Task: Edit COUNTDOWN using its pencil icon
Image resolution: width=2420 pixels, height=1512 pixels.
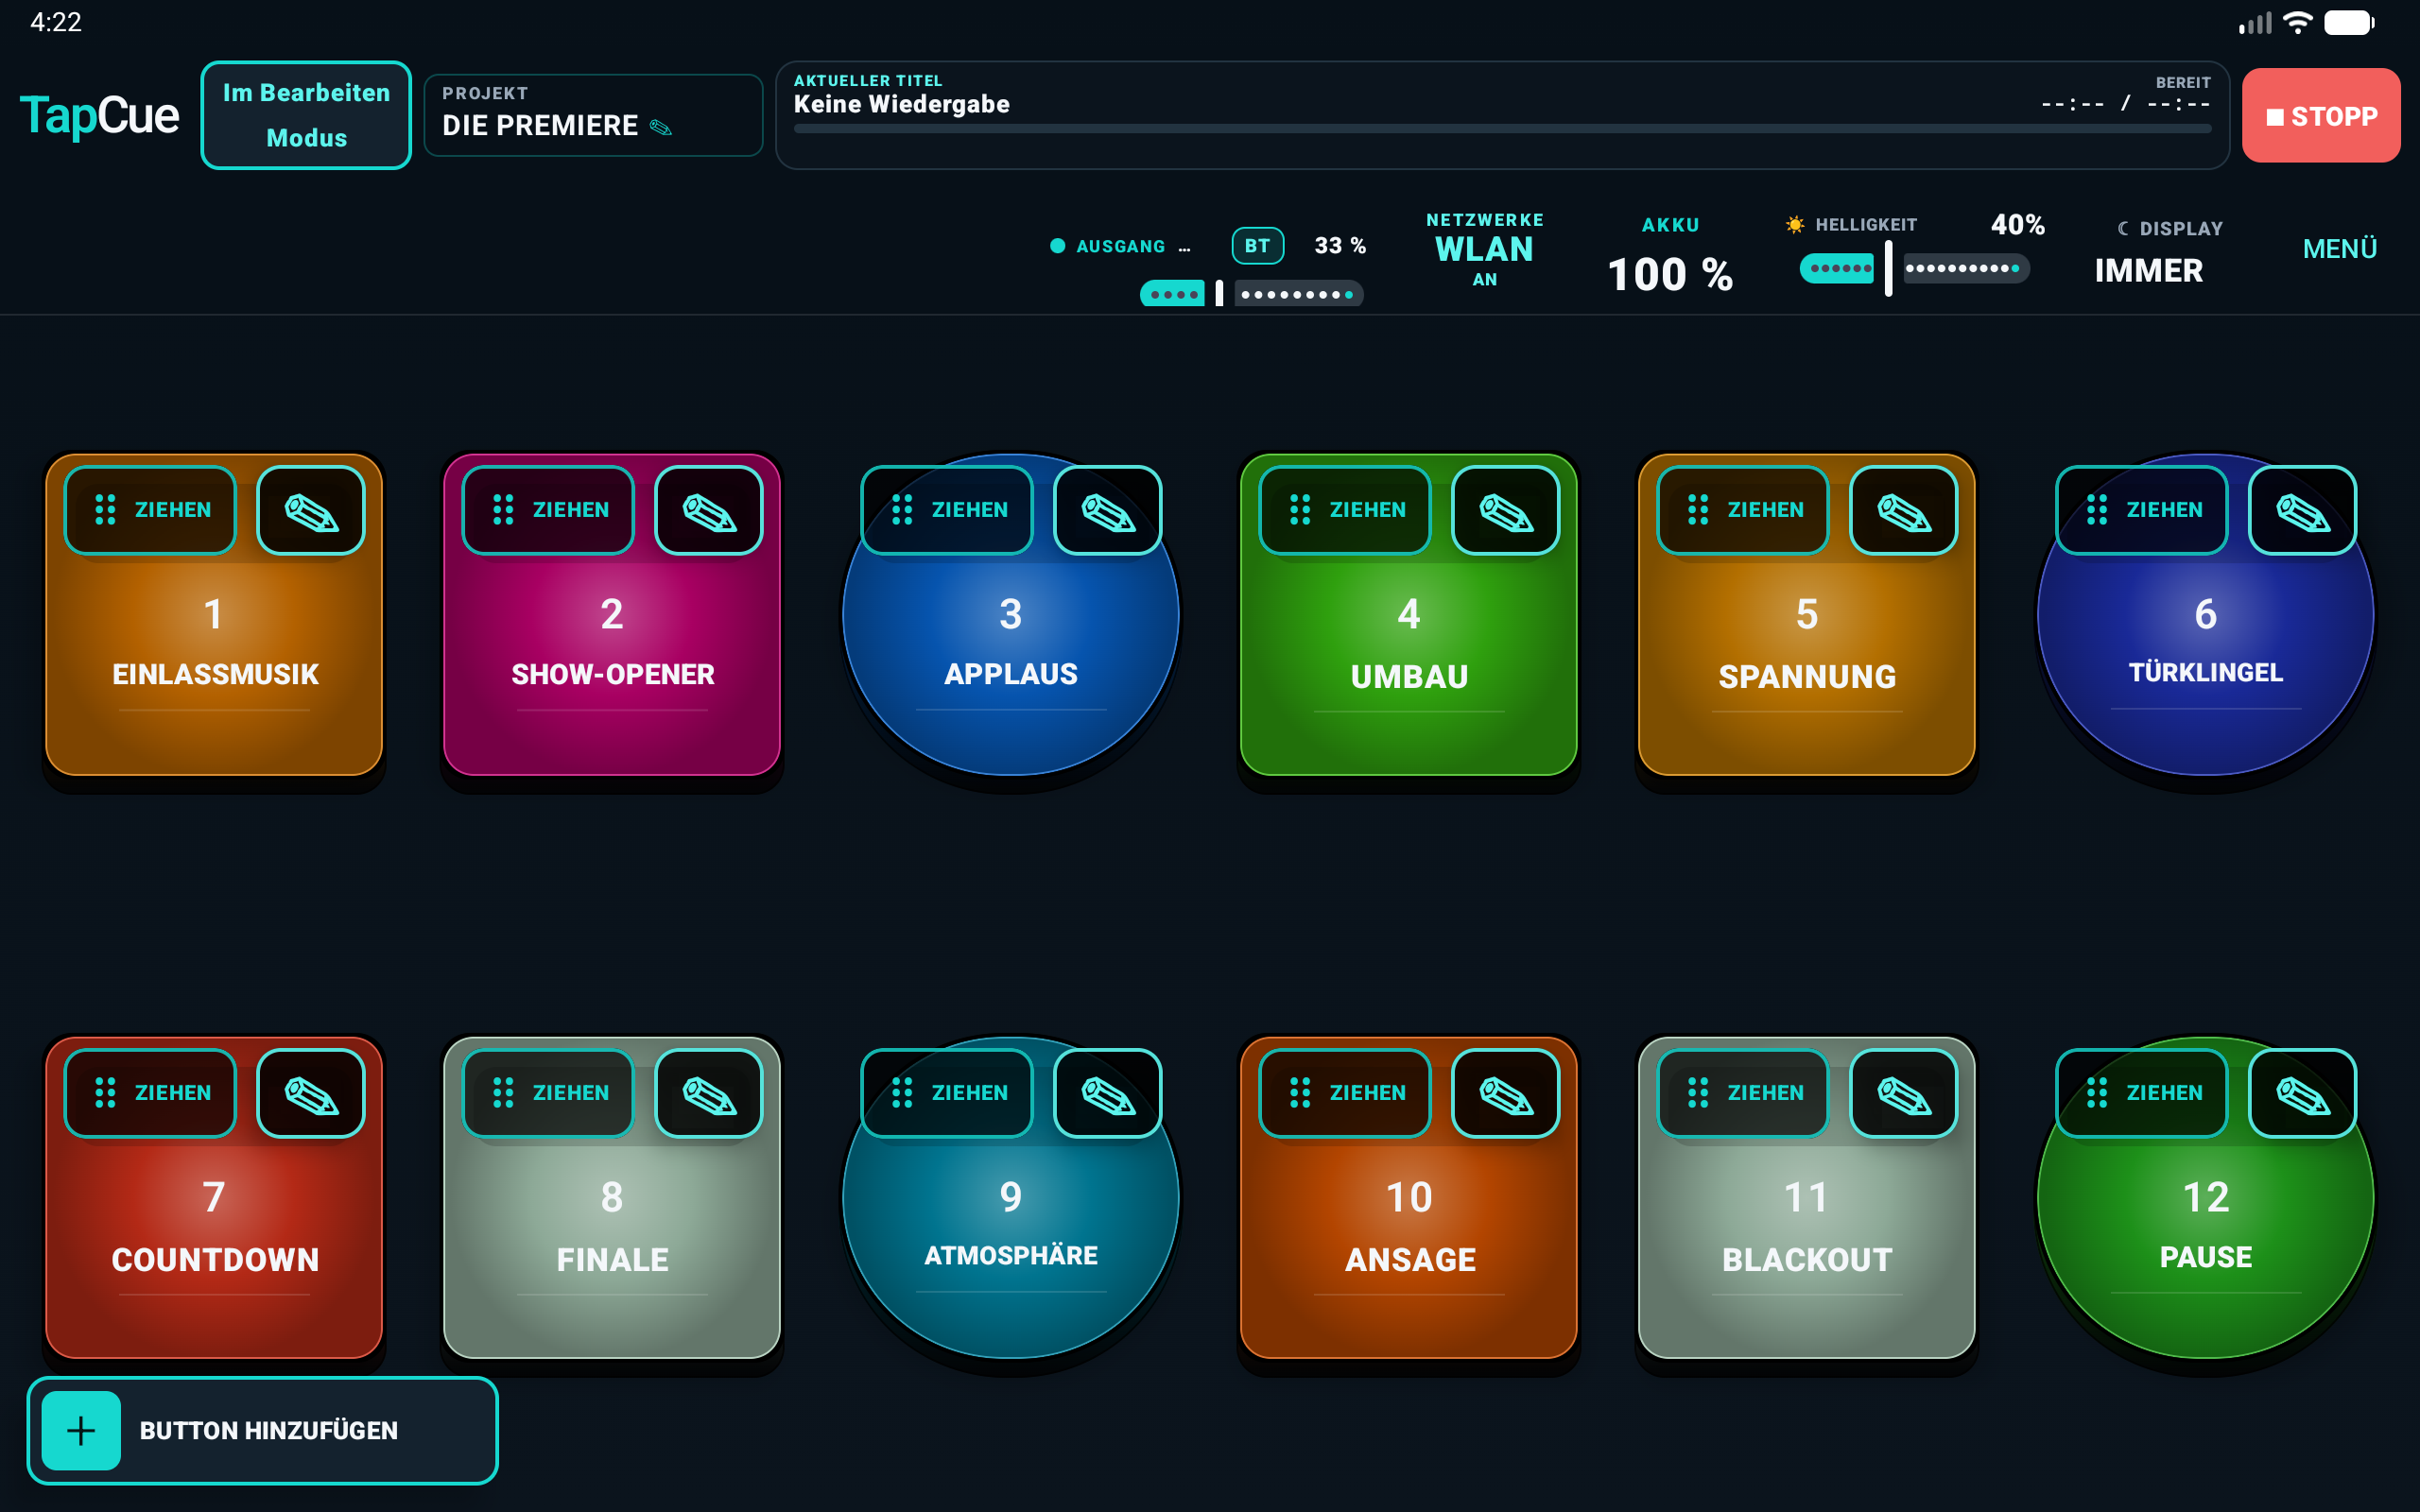Action: point(311,1093)
